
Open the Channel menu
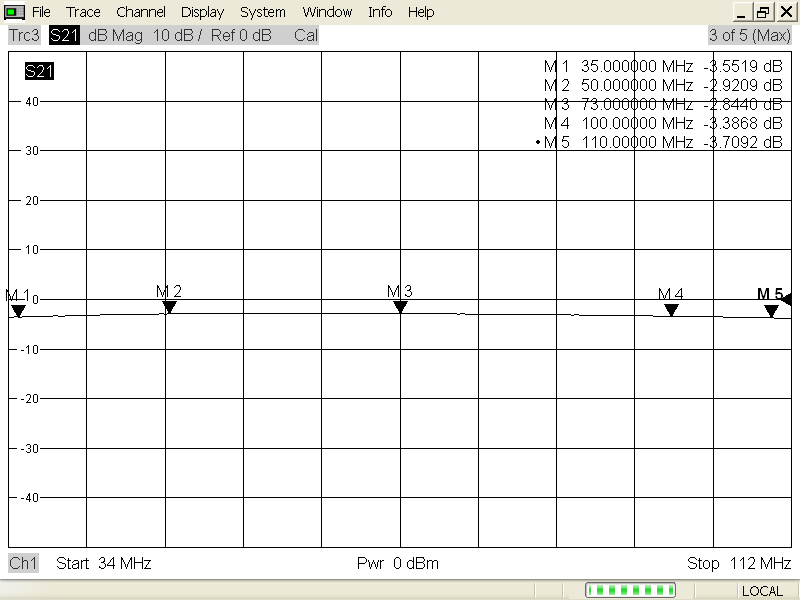[x=141, y=12]
